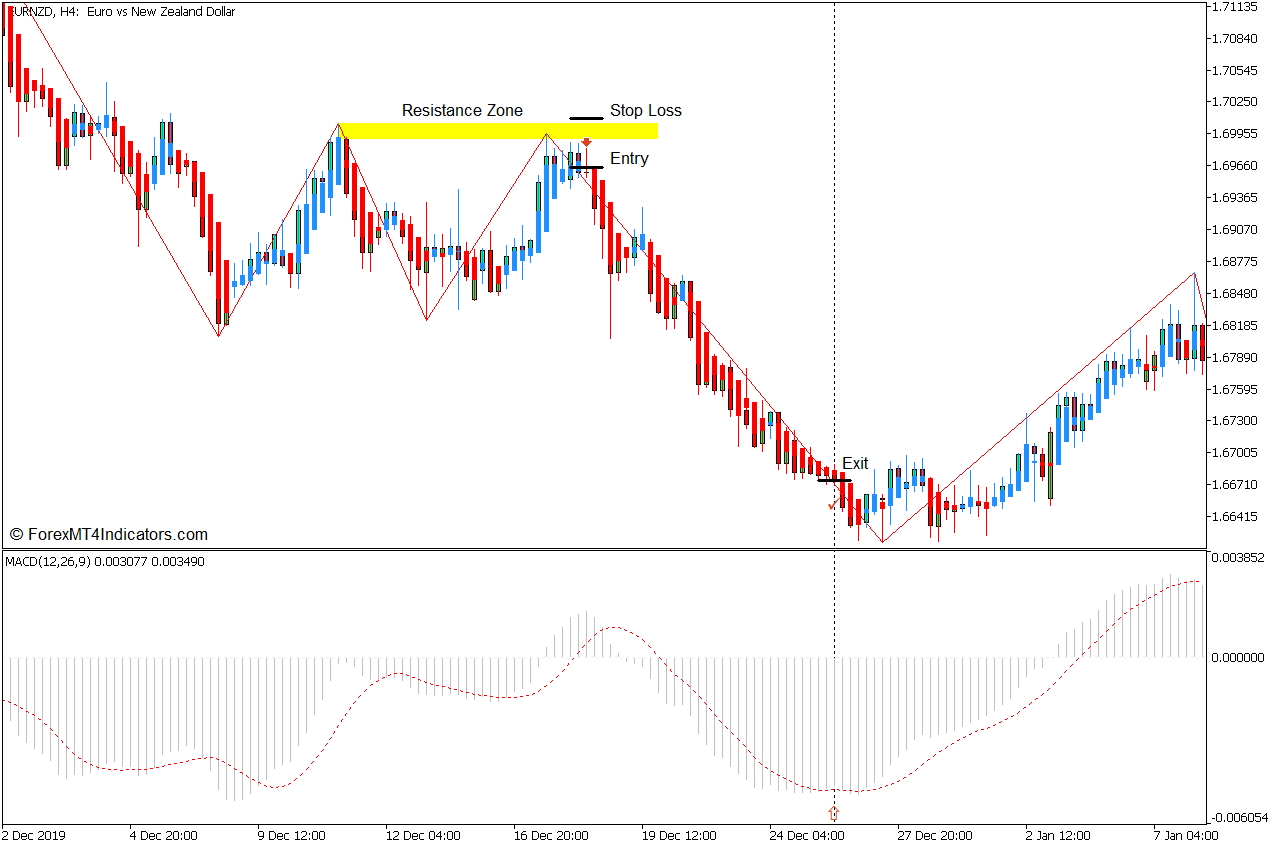Select the black Stop Loss line marker
The image size is (1276, 848).
(x=586, y=119)
